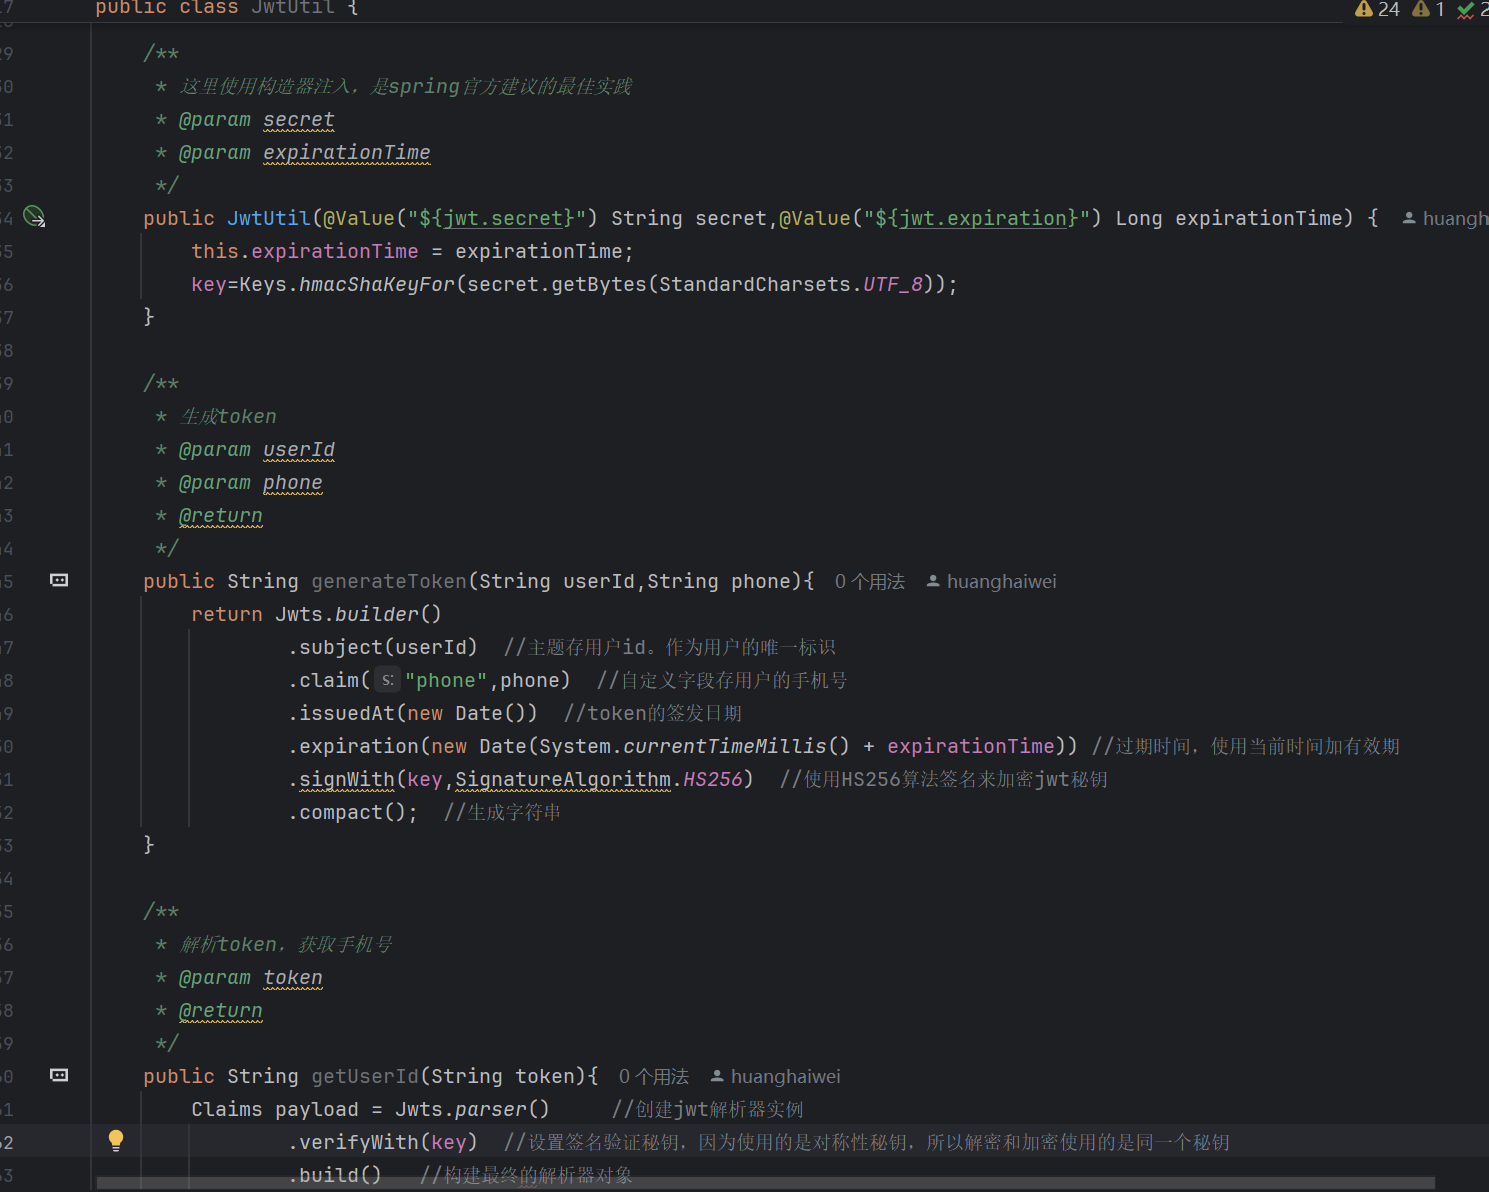Click the '.issuedAt(new Date())' call
The height and width of the screenshot is (1192, 1489).
[x=413, y=713]
